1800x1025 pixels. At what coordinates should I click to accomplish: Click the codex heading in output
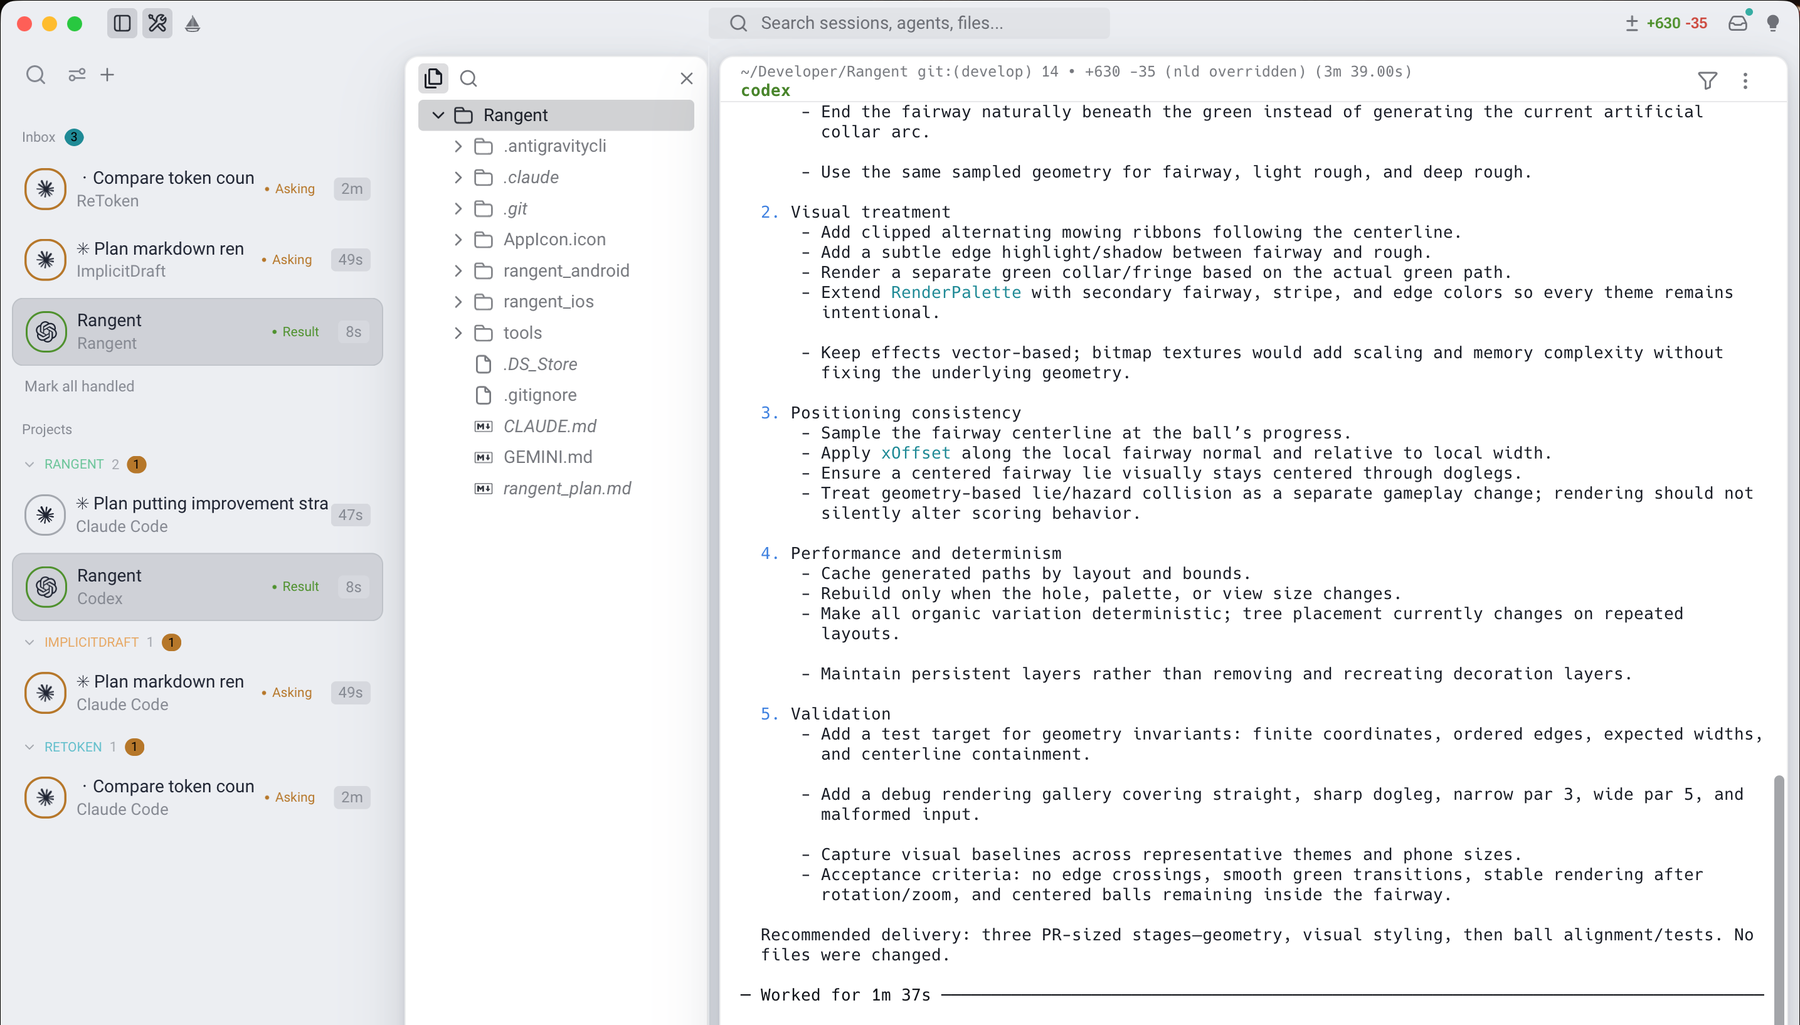point(766,91)
